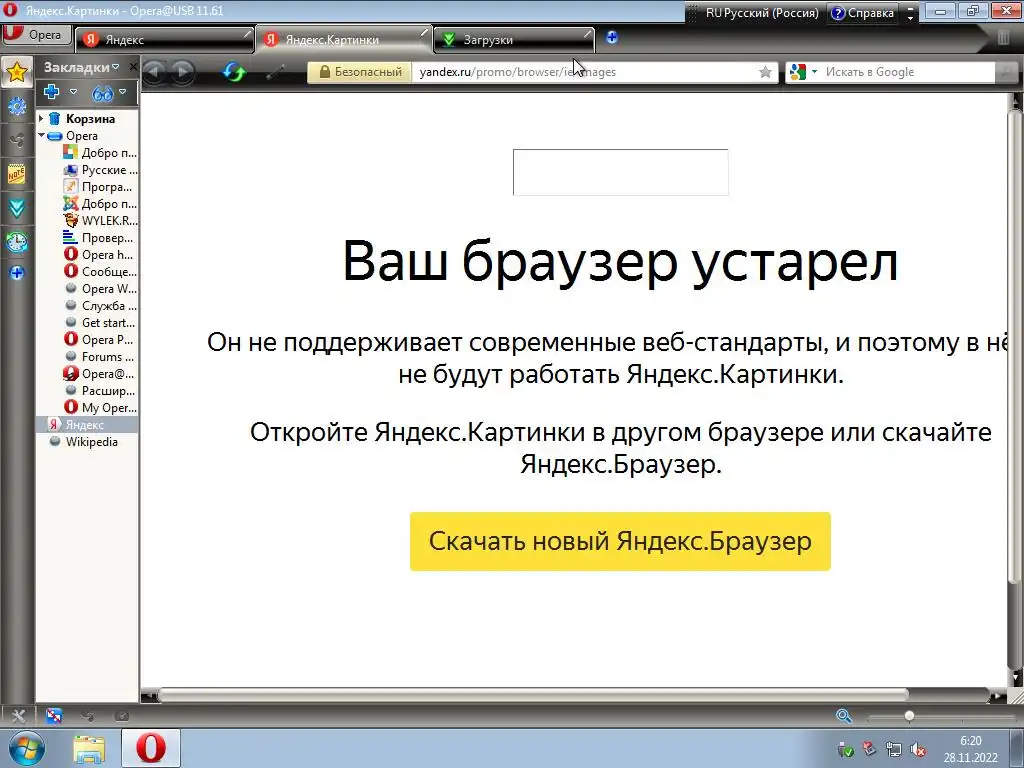Open the Downloads panel icon in sidebar
Image resolution: width=1024 pixels, height=768 pixels.
pos(16,208)
